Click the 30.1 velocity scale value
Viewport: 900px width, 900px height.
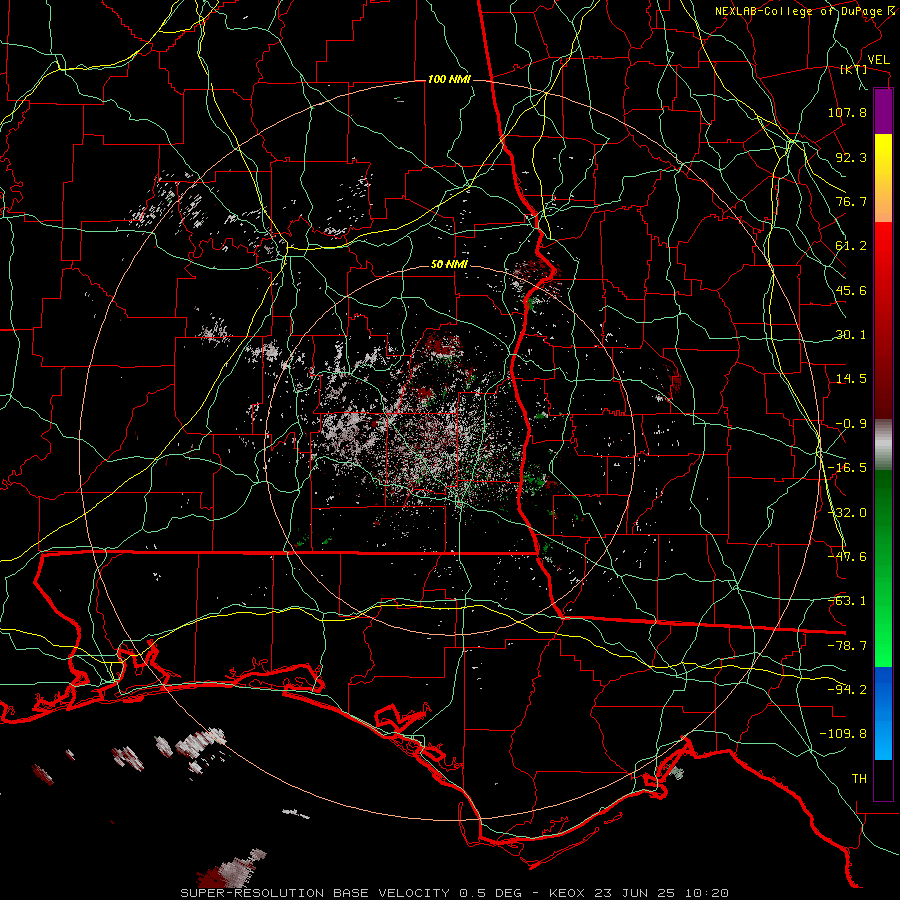coord(851,335)
